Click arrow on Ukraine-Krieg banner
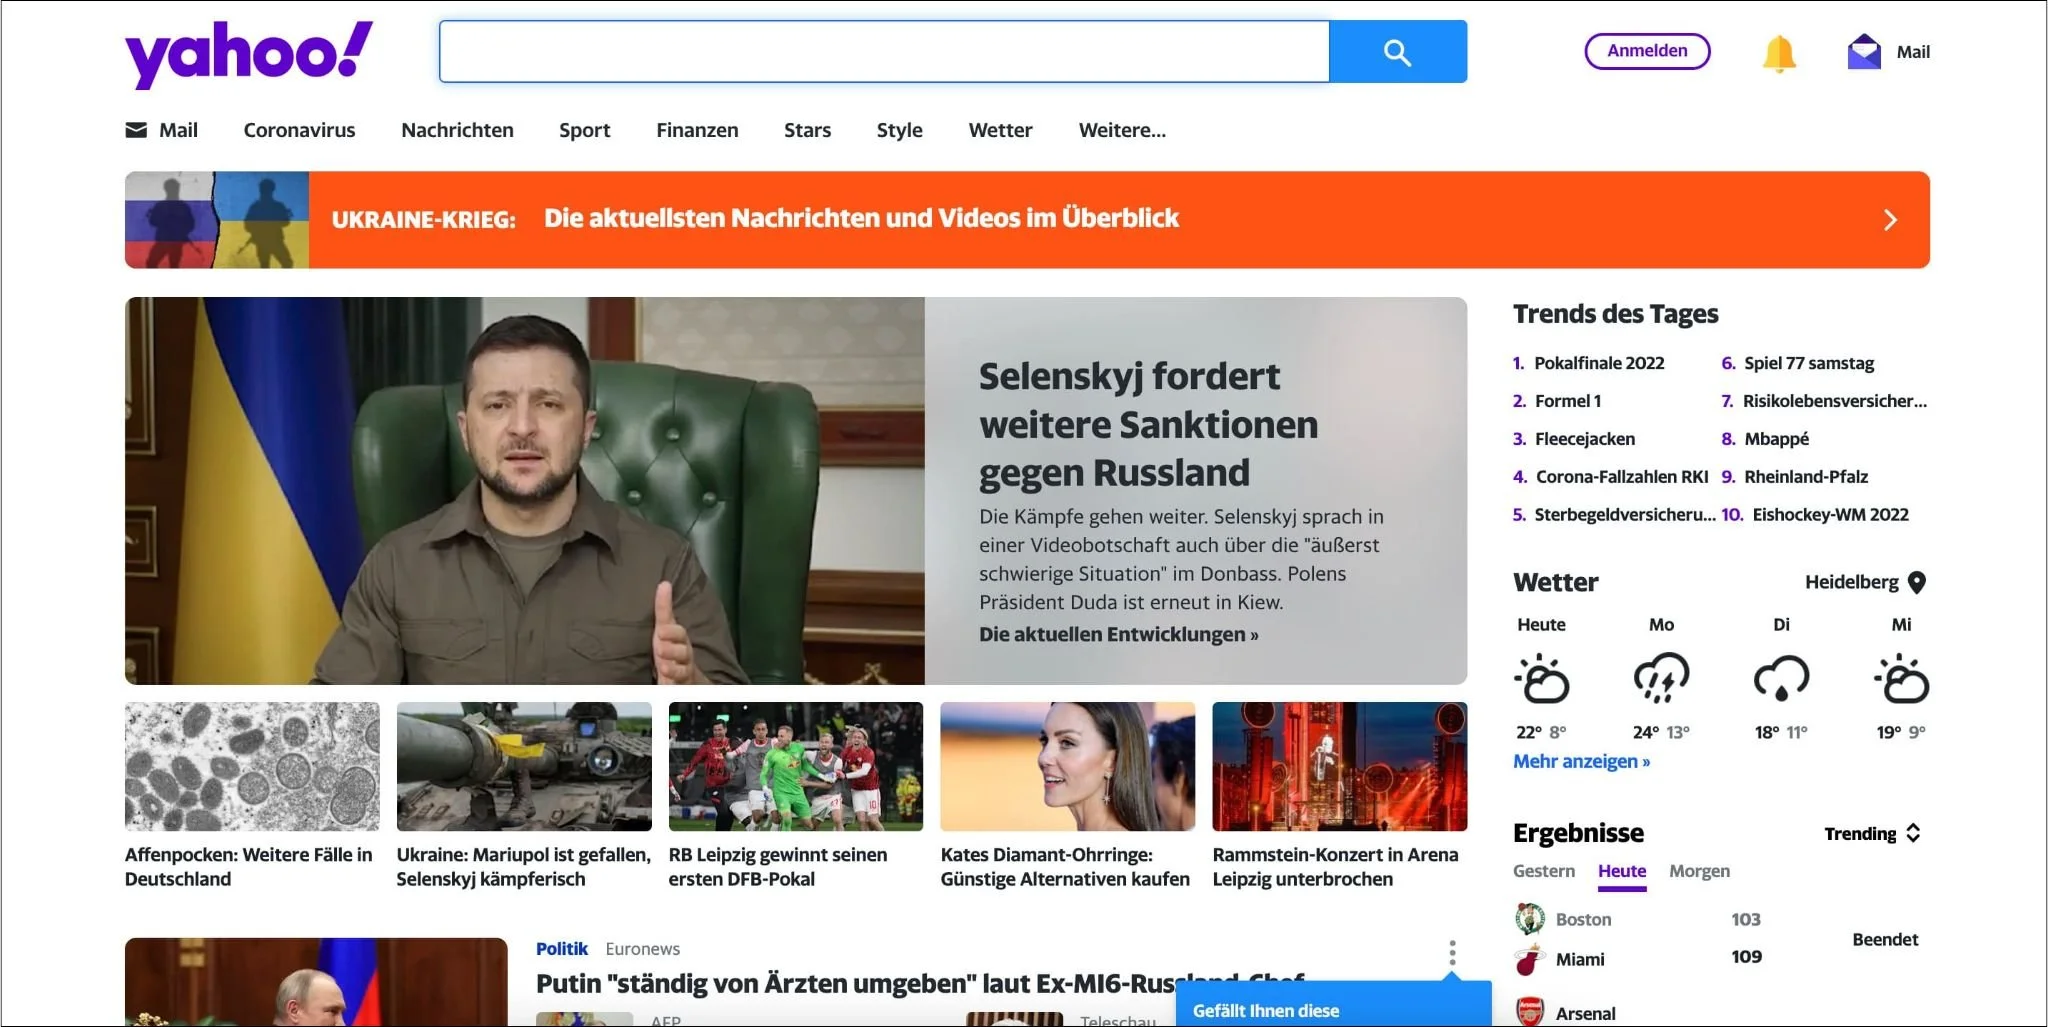Image resolution: width=2048 pixels, height=1027 pixels. coord(1890,220)
